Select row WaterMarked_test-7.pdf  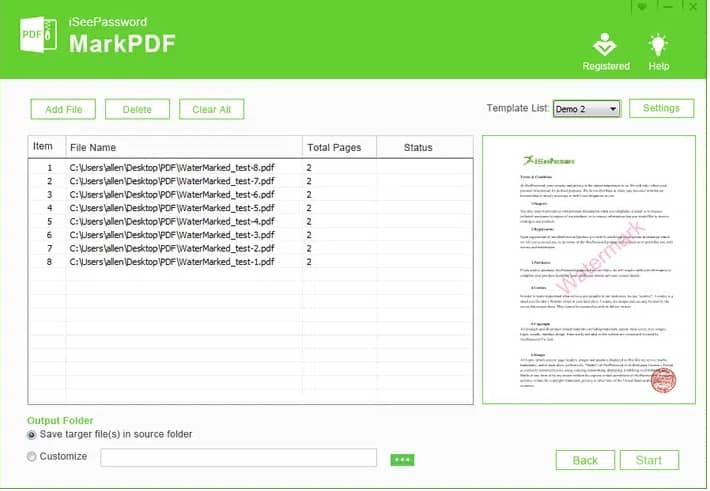pyautogui.click(x=250, y=181)
